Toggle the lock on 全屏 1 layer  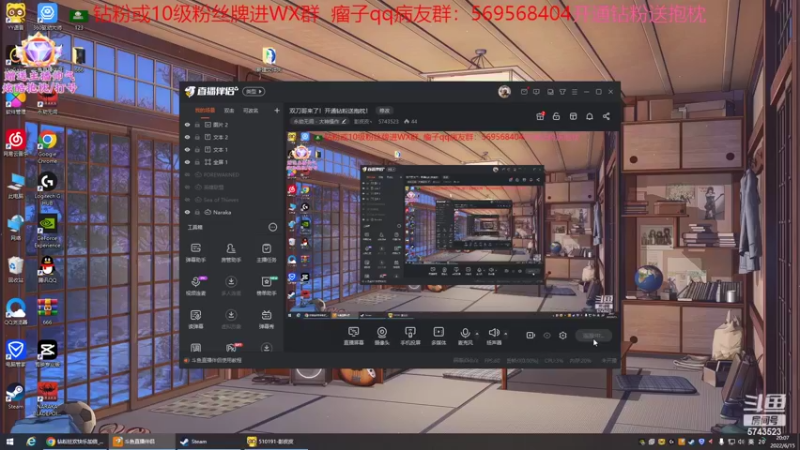click(x=197, y=162)
